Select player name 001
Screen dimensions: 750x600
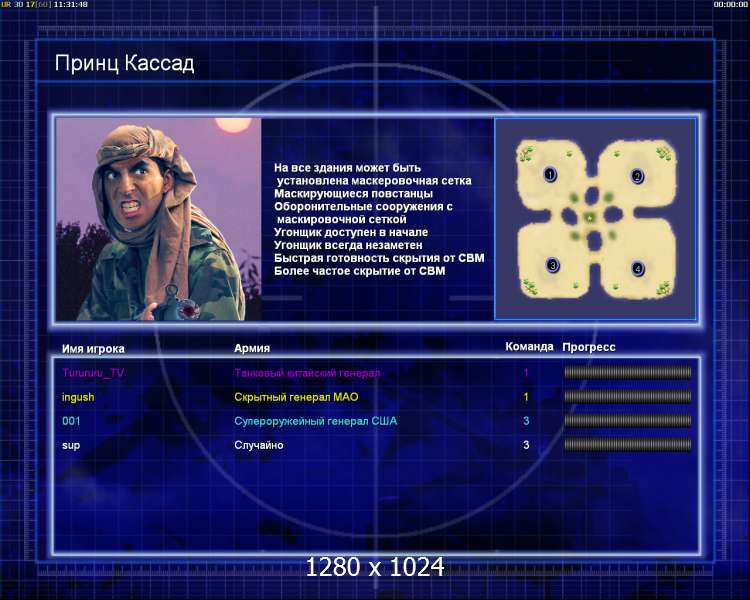pyautogui.click(x=71, y=421)
